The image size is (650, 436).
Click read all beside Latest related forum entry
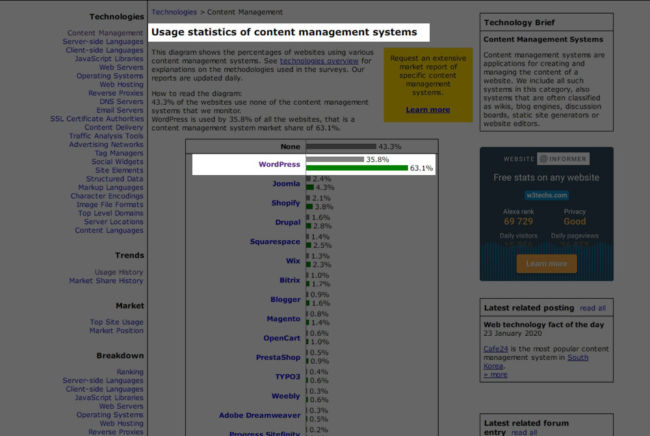[524, 432]
